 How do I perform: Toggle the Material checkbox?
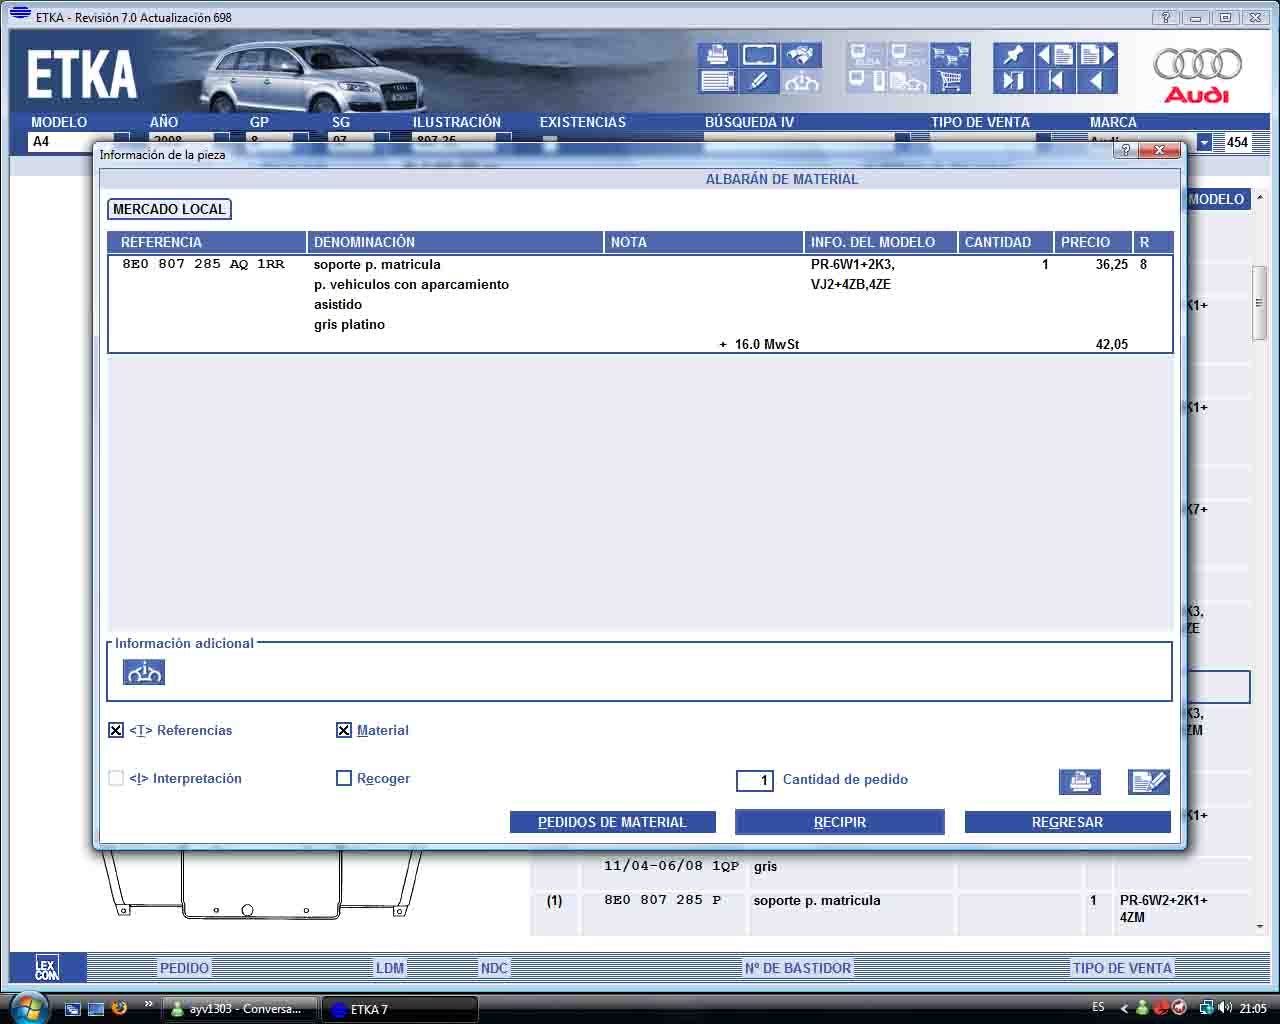(344, 730)
